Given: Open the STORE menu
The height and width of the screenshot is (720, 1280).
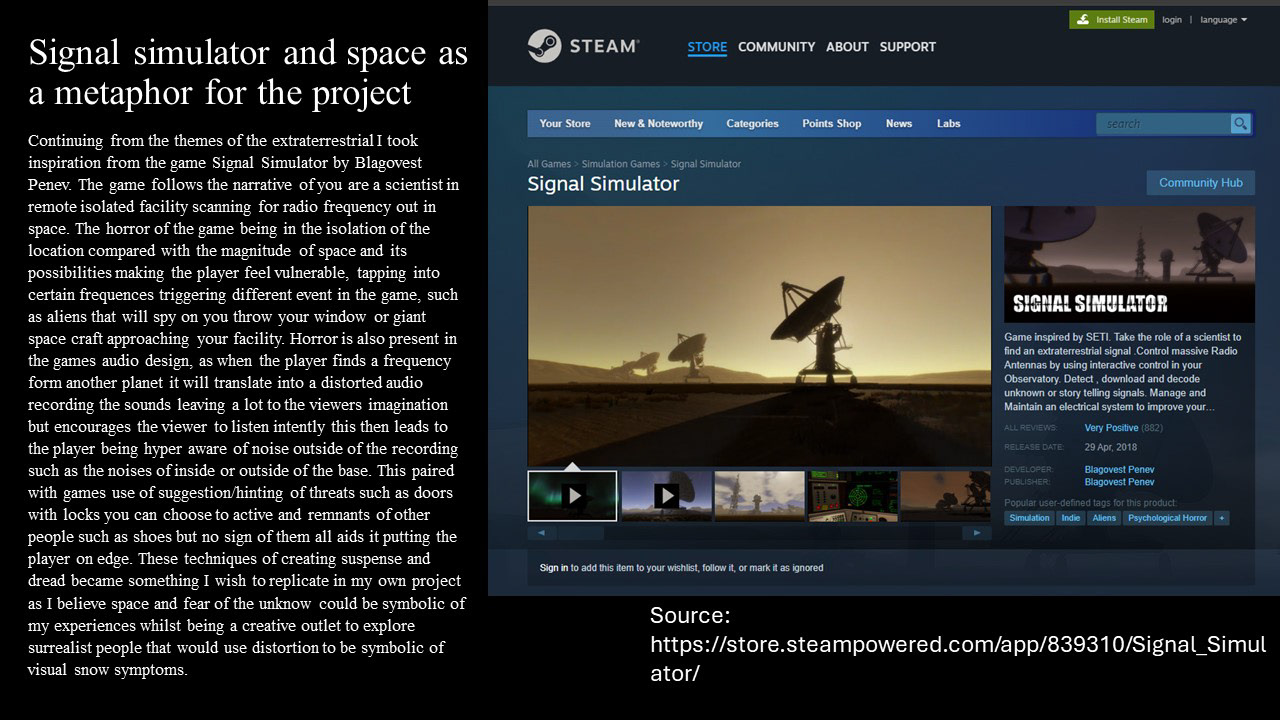Looking at the screenshot, I should click(x=707, y=47).
